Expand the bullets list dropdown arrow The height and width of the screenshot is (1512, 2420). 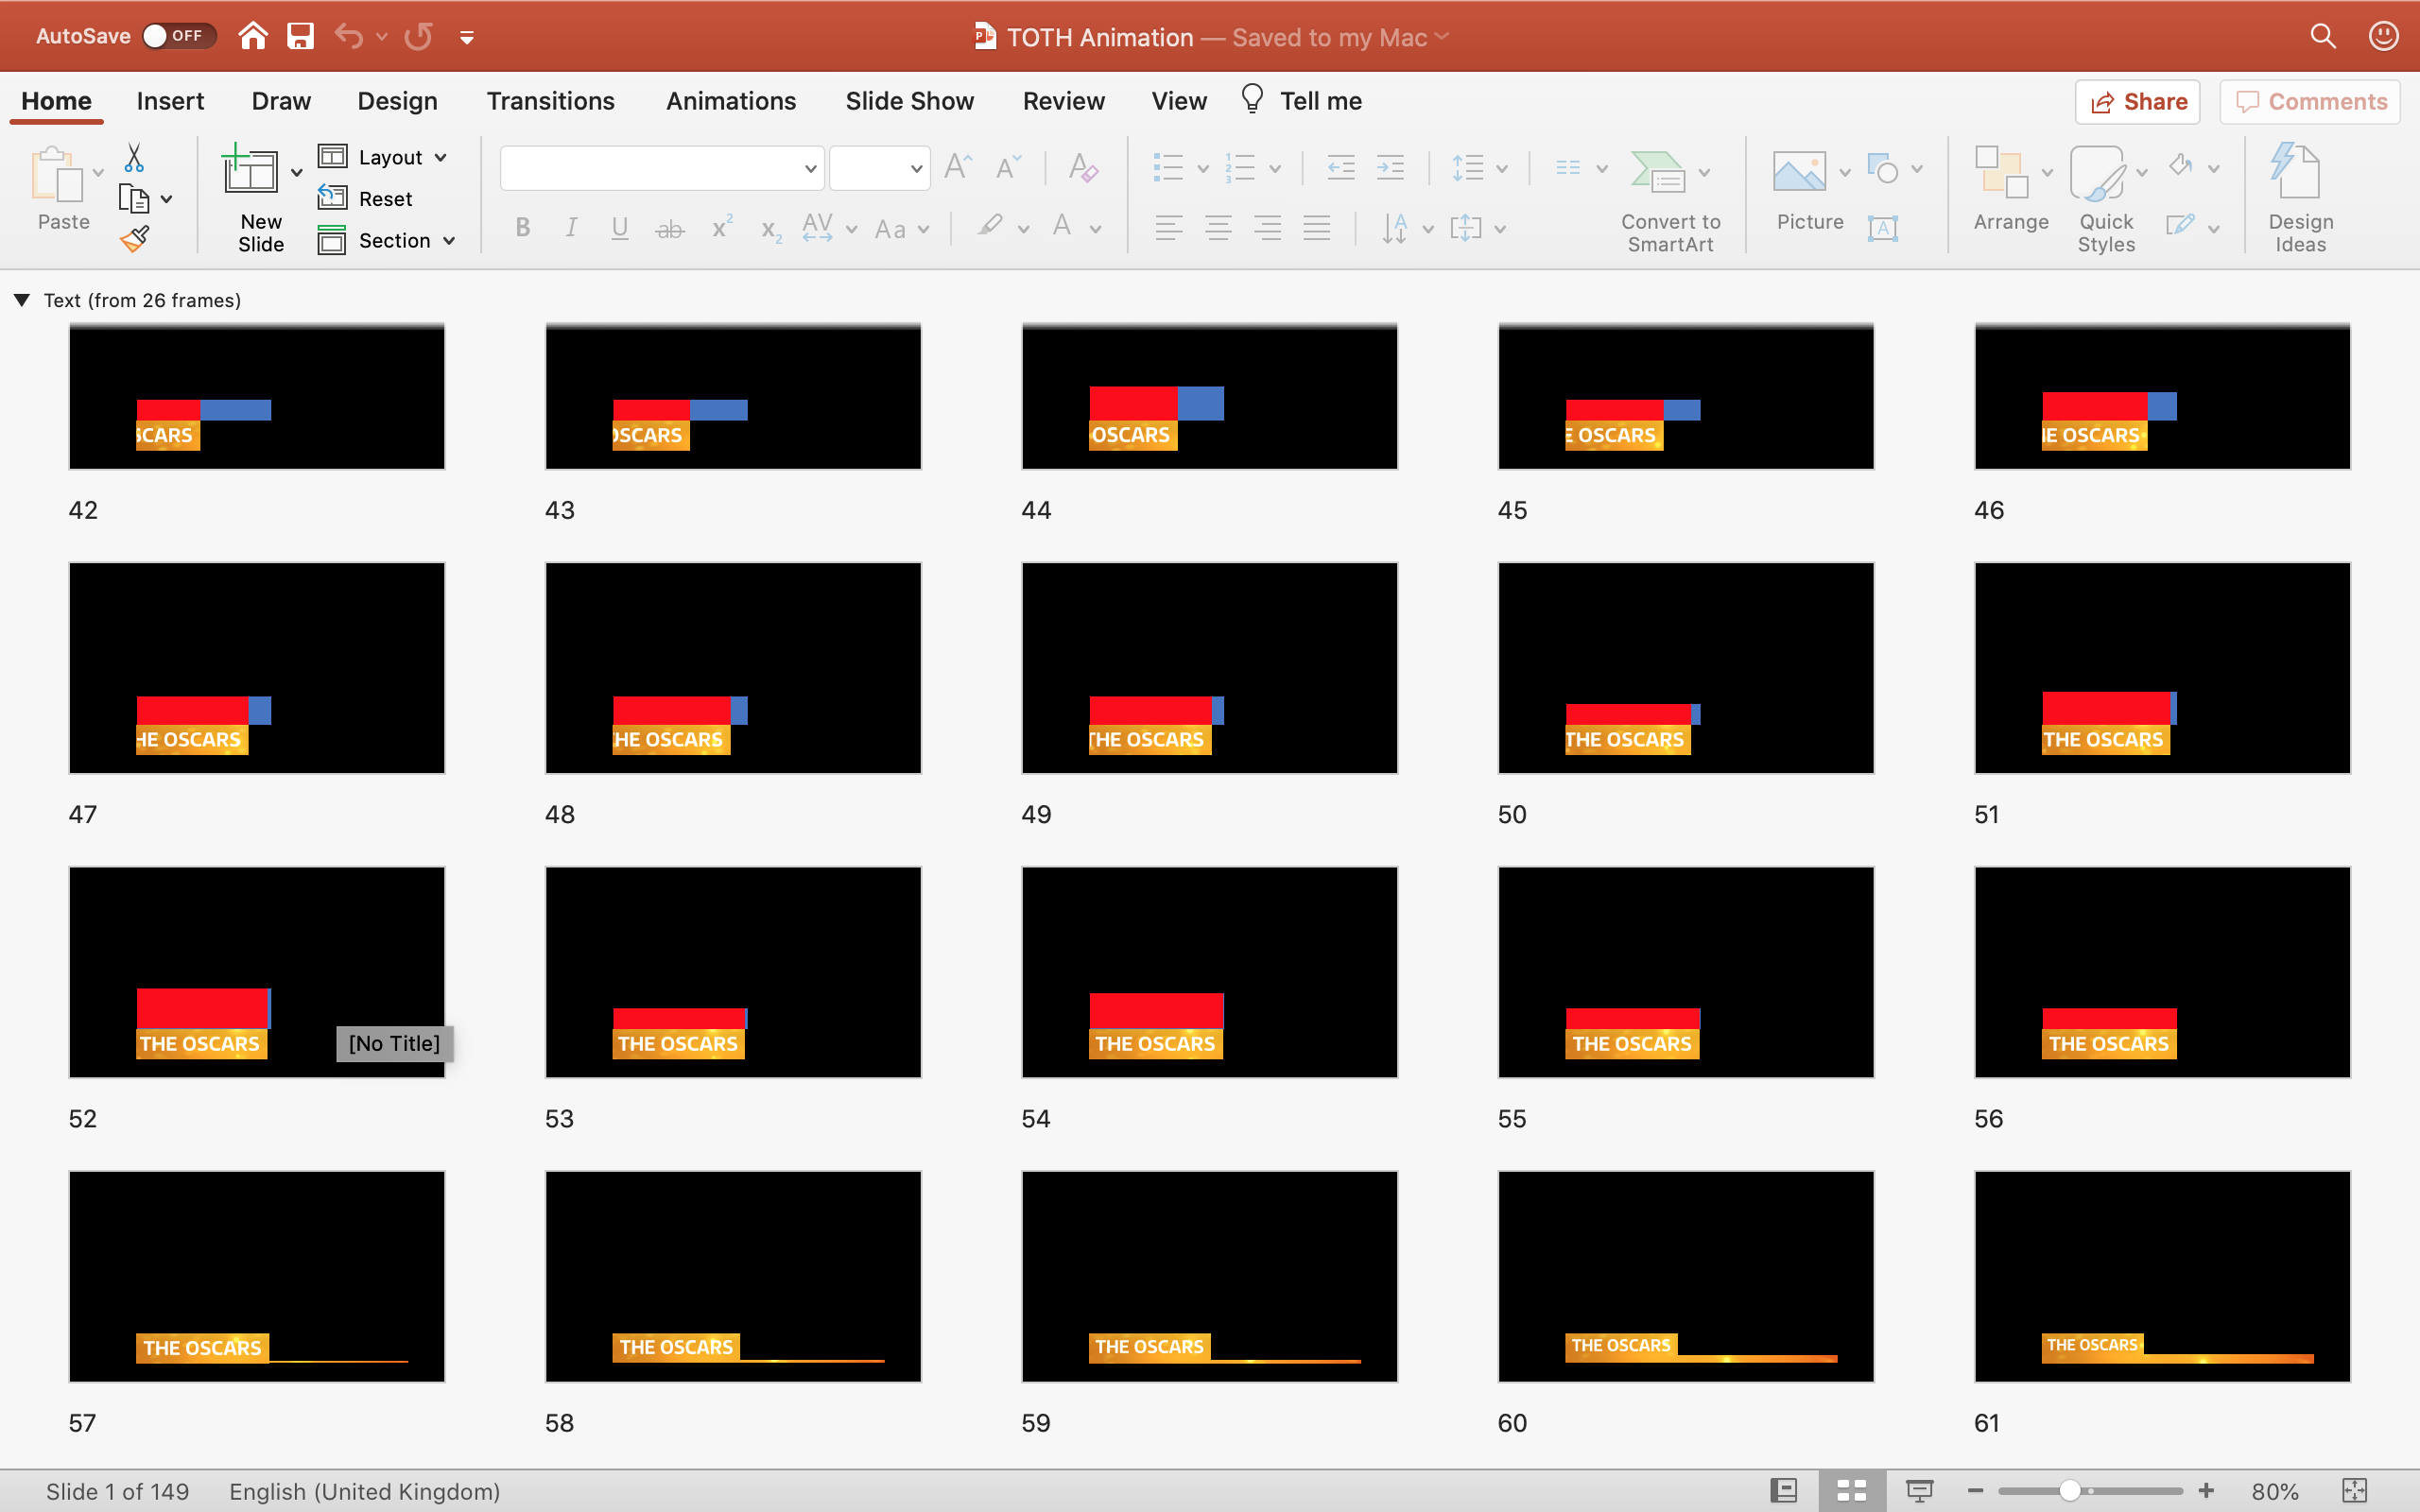pos(1202,169)
